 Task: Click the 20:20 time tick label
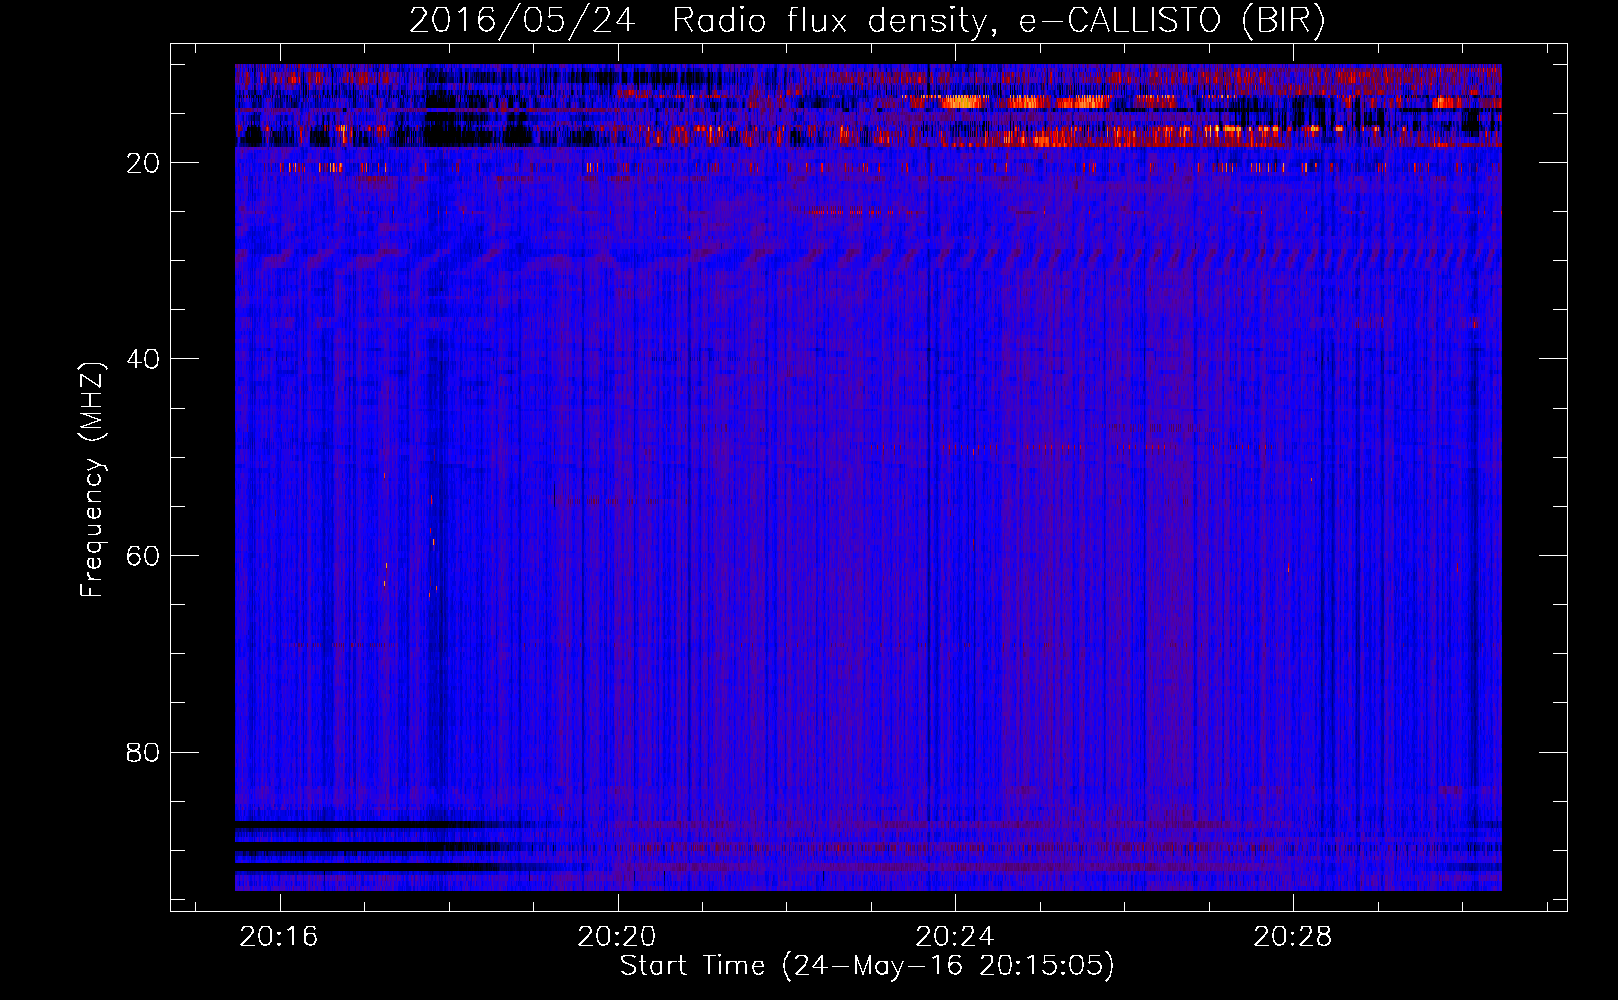[617, 936]
